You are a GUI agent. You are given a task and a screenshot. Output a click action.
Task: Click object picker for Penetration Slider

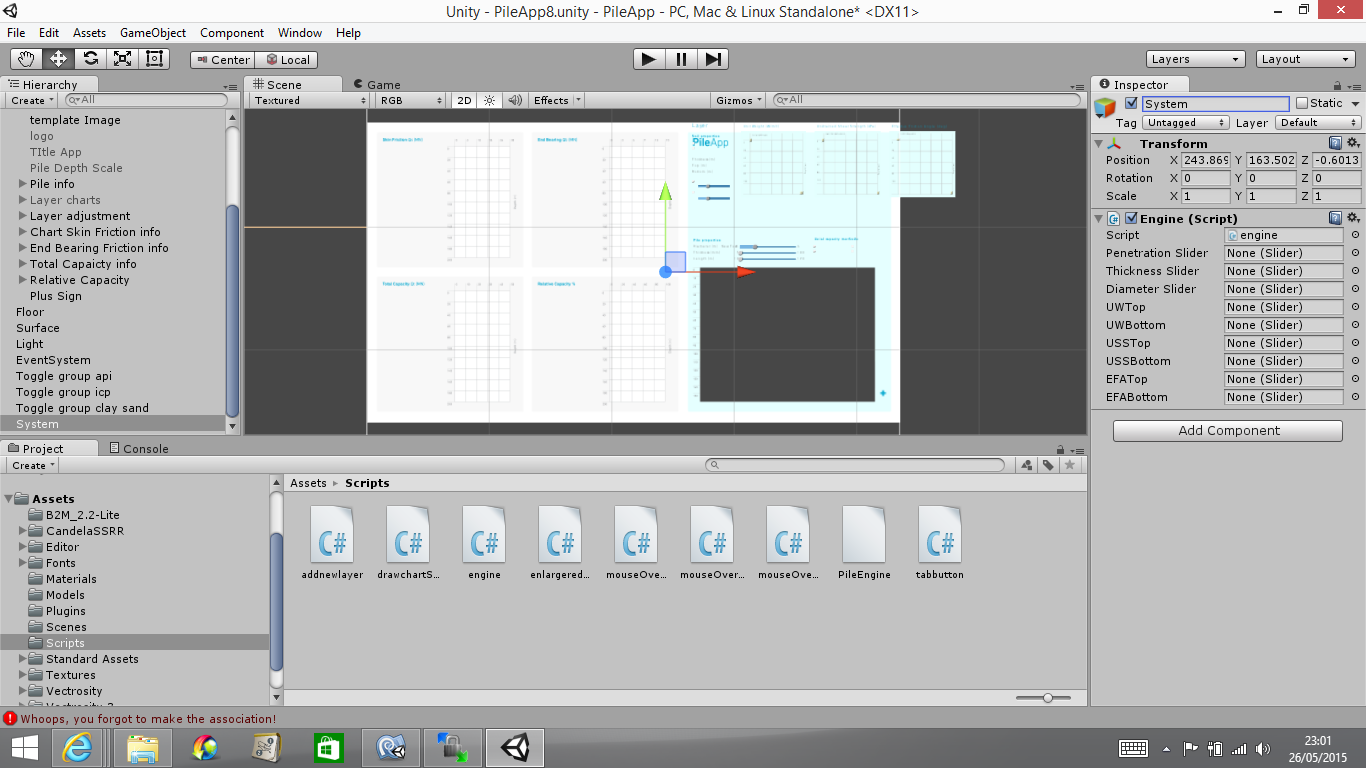pyautogui.click(x=1355, y=253)
